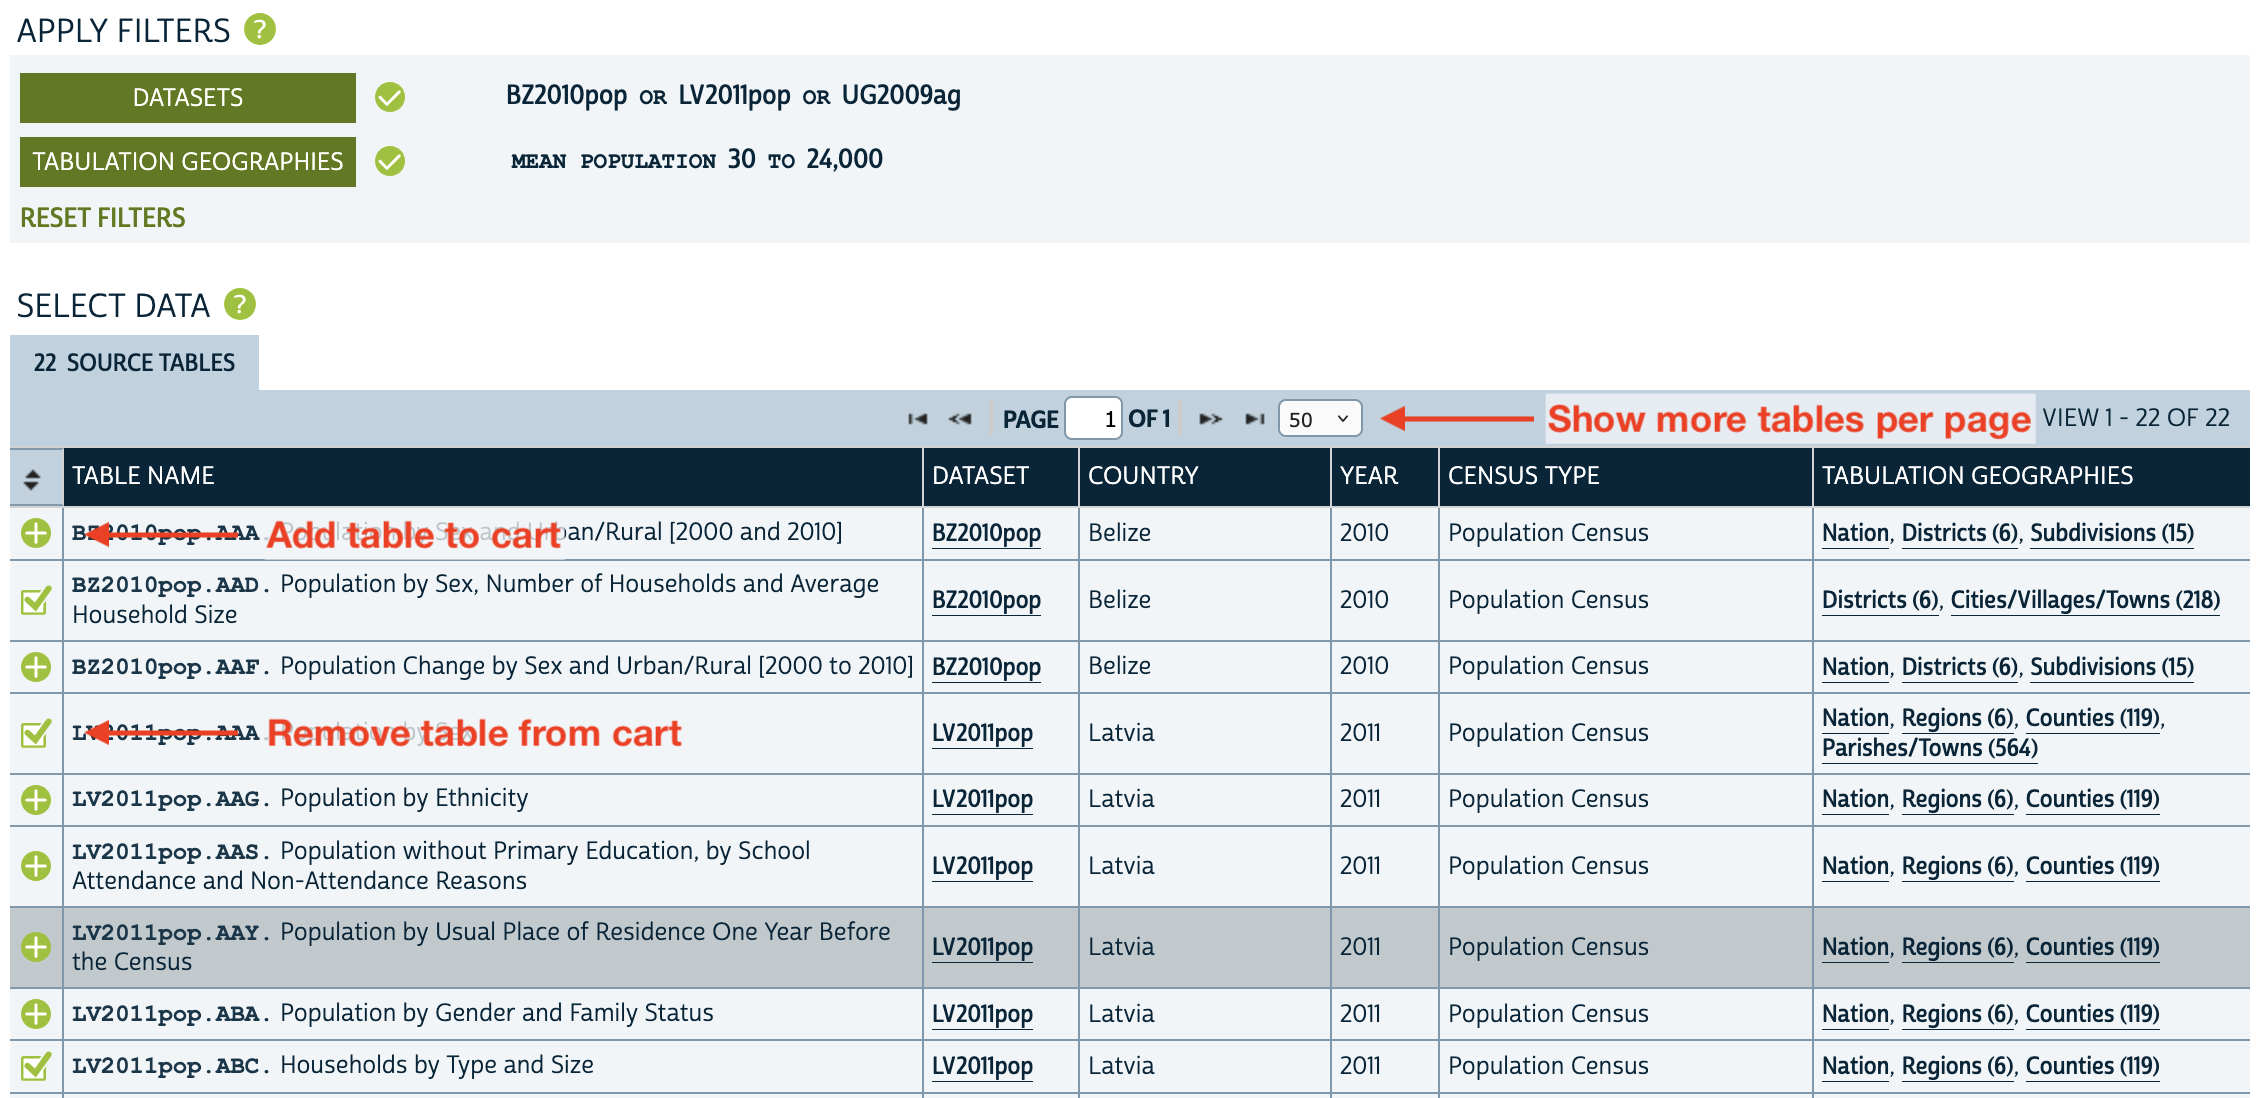Click Reset Filters
The height and width of the screenshot is (1098, 2260).
coord(103,217)
